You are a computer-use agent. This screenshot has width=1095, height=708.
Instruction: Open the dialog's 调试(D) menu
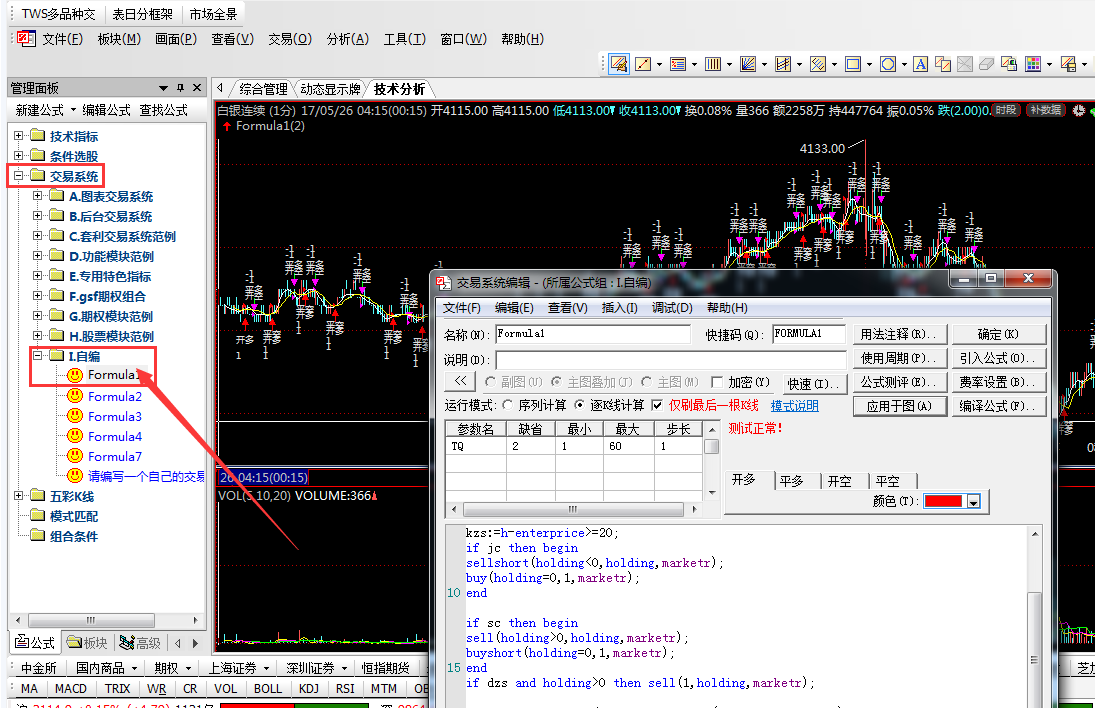point(672,308)
